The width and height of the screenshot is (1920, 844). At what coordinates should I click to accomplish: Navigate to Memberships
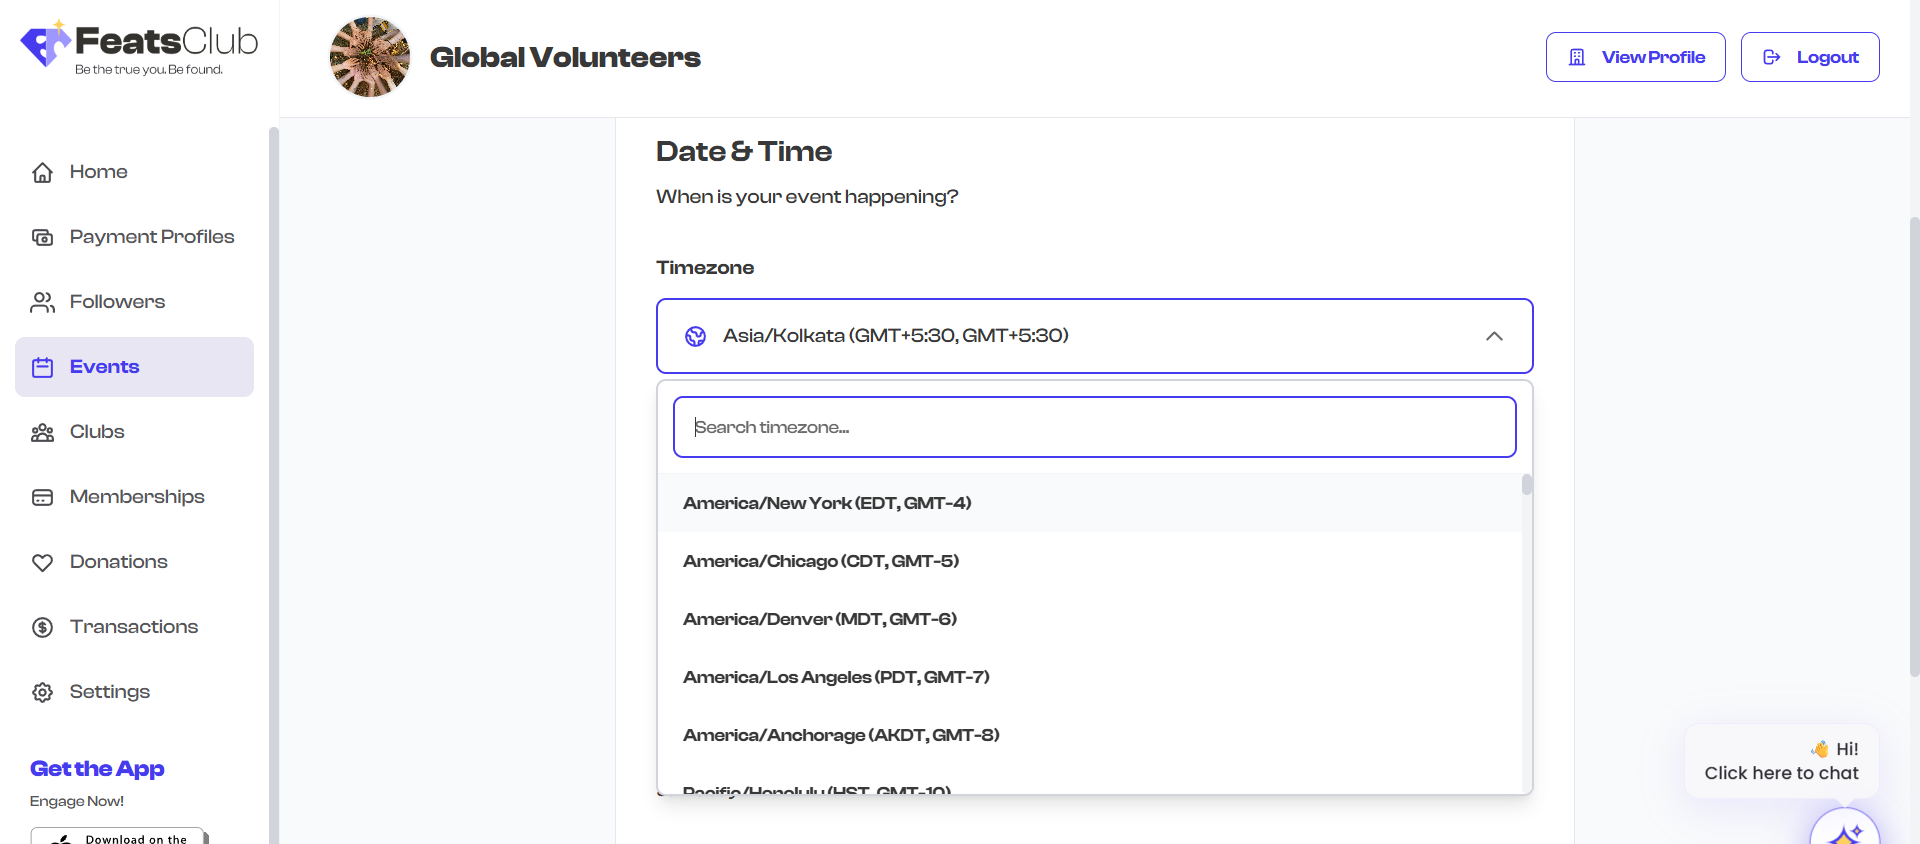coord(135,497)
